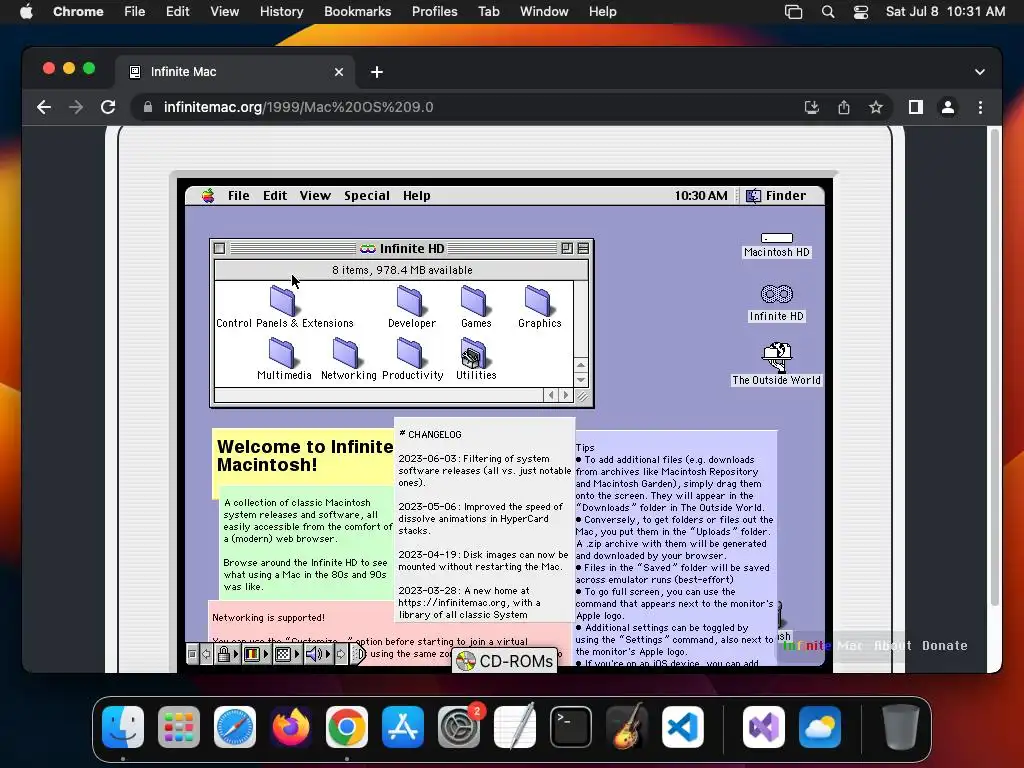Bookmark this page with the star
Screen dimensions: 1024x768
(876, 107)
